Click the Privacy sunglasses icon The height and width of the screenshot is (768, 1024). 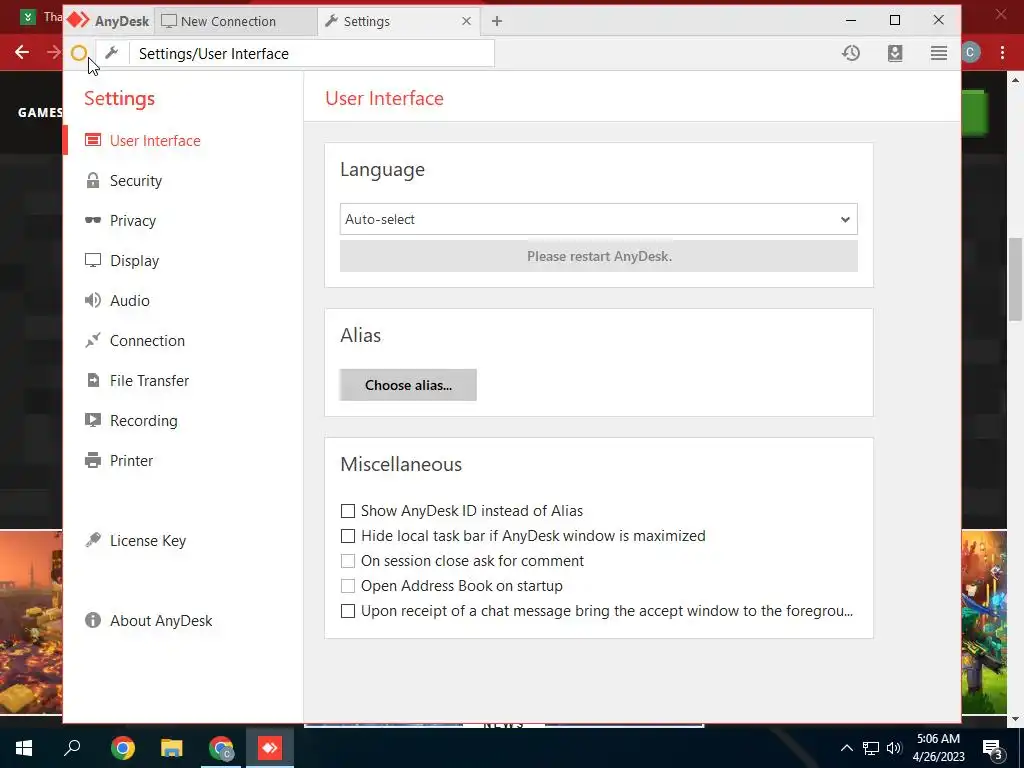[x=93, y=220]
